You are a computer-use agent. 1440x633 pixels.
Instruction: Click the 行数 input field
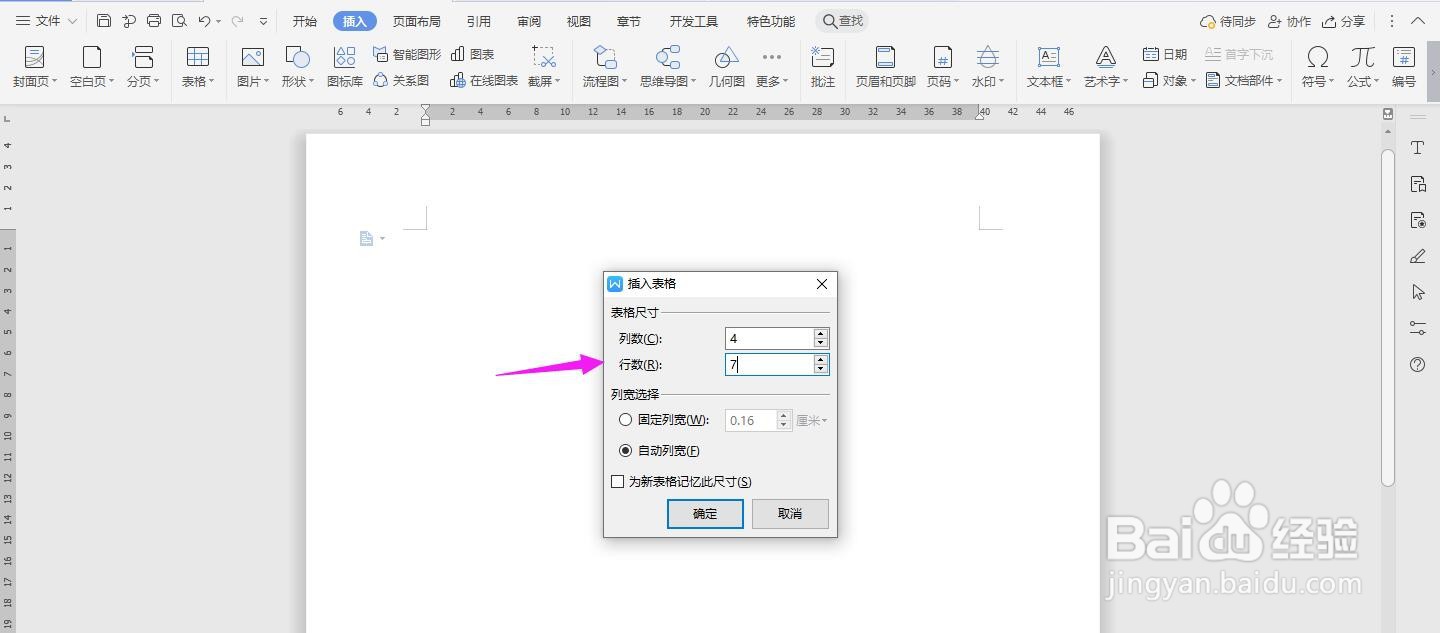tap(769, 365)
